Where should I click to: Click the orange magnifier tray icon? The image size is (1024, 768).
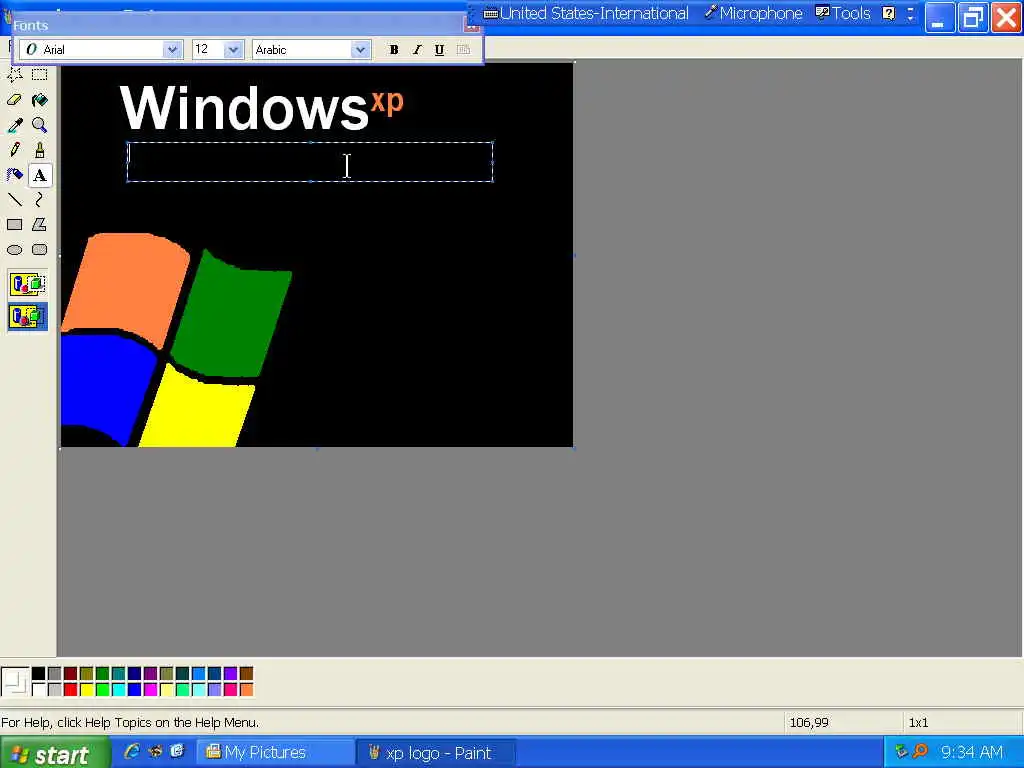click(x=920, y=752)
